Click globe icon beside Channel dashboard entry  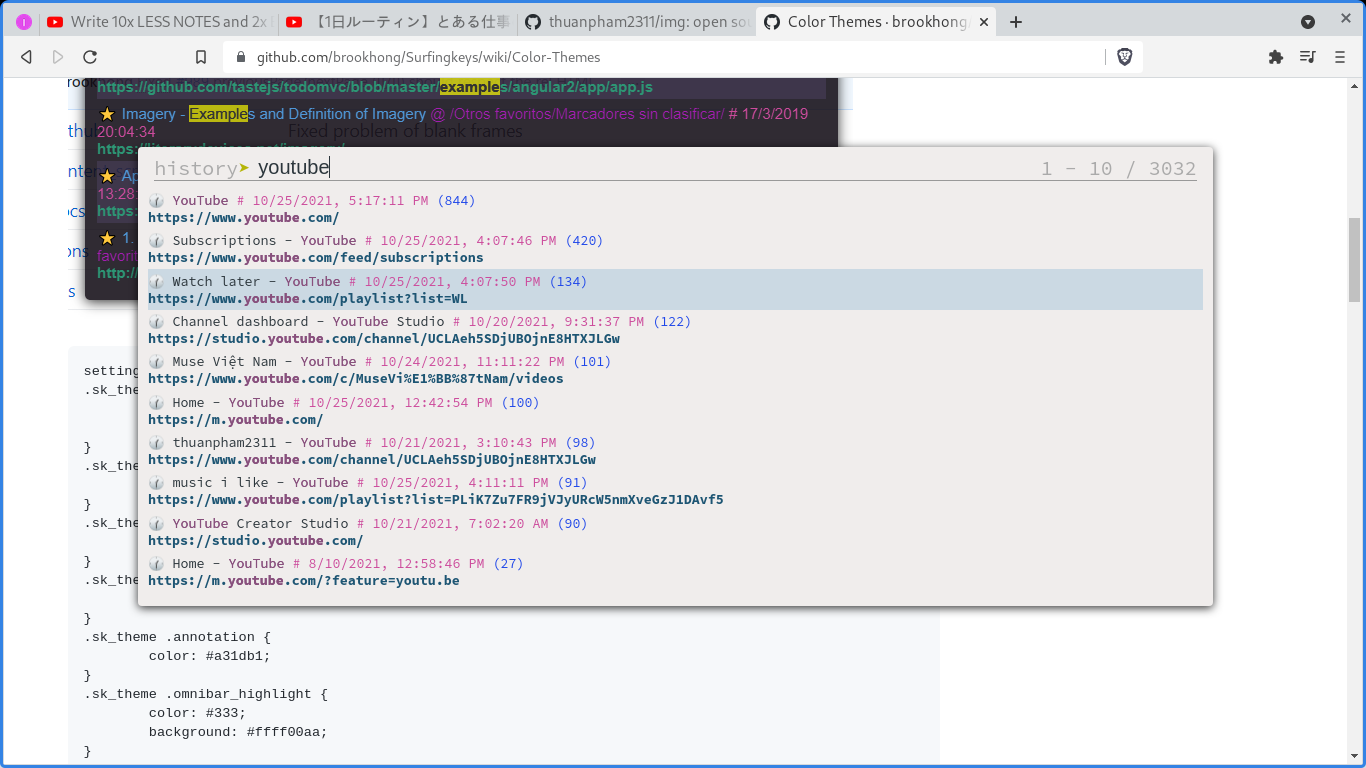pos(156,322)
